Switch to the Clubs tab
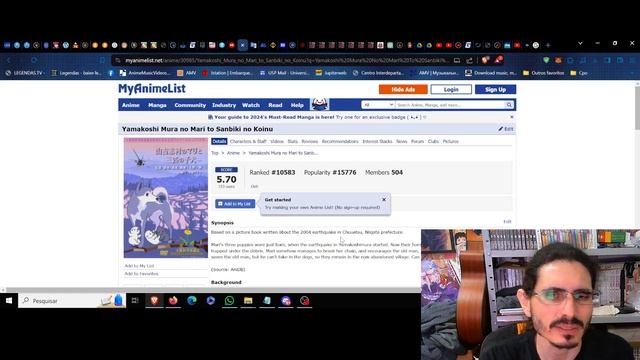The width and height of the screenshot is (640, 360). pos(433,141)
